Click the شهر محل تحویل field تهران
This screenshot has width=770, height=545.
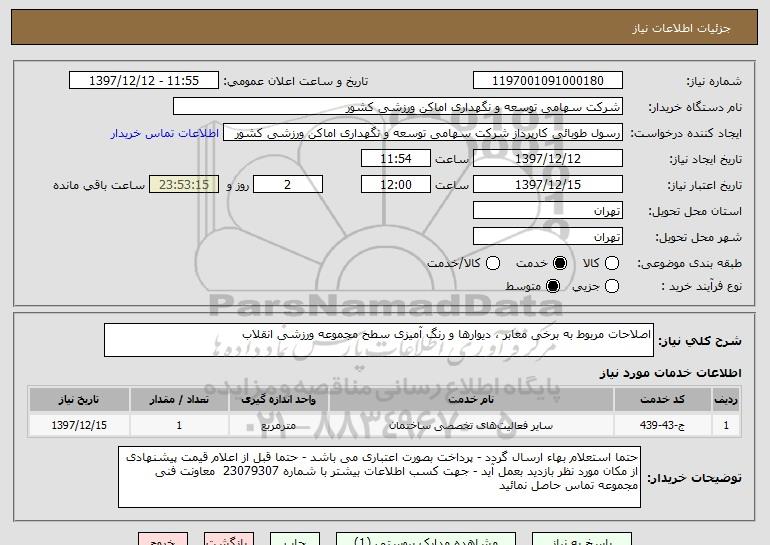(x=548, y=237)
